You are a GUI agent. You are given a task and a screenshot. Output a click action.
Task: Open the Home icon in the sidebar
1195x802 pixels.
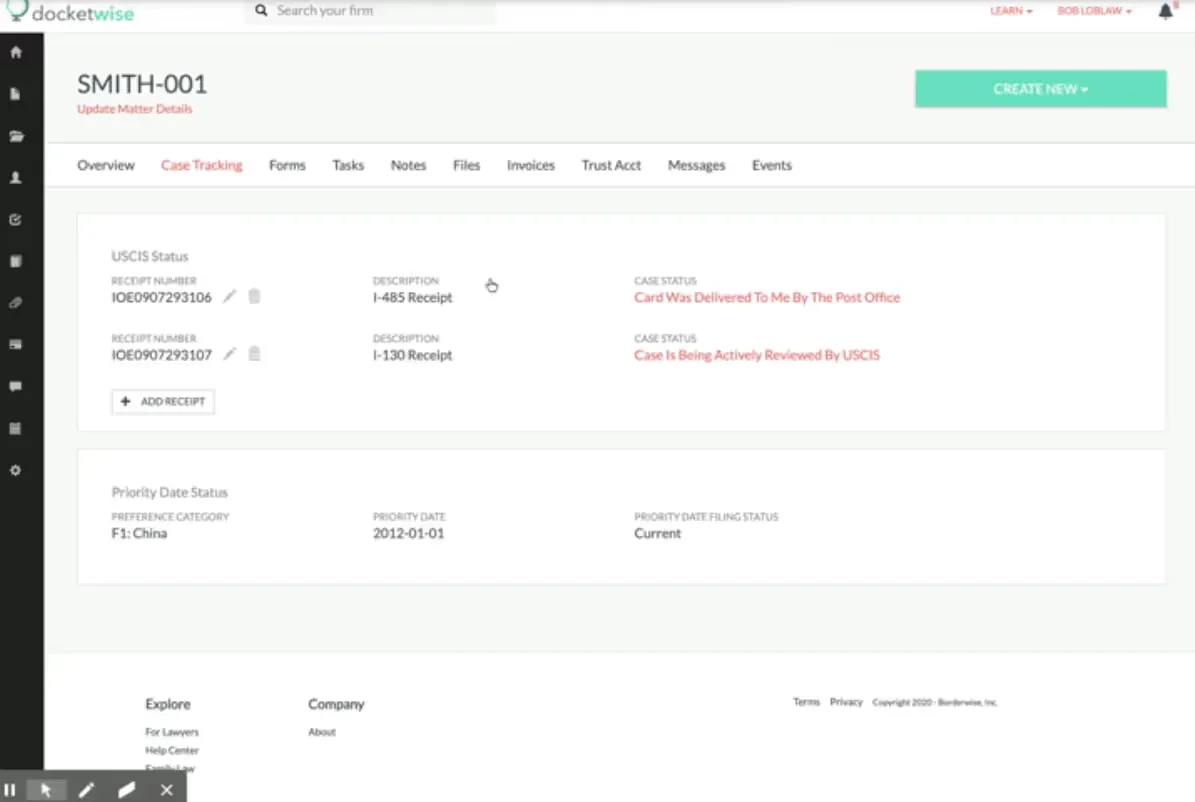[15, 52]
